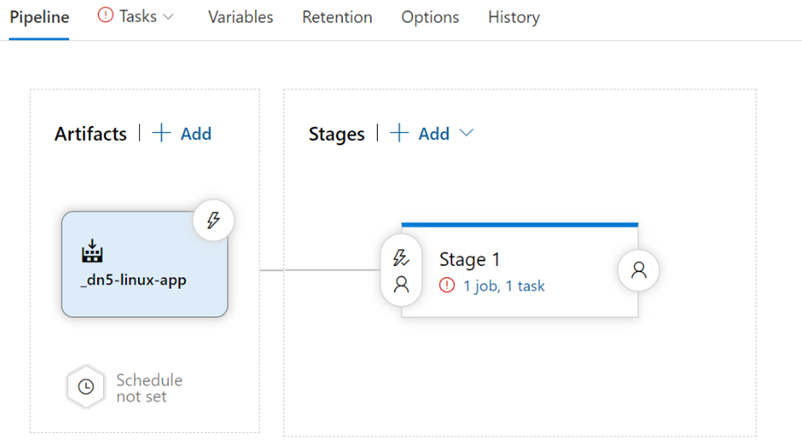Click the error icon beside Tasks tab
The image size is (802, 447).
(105, 17)
